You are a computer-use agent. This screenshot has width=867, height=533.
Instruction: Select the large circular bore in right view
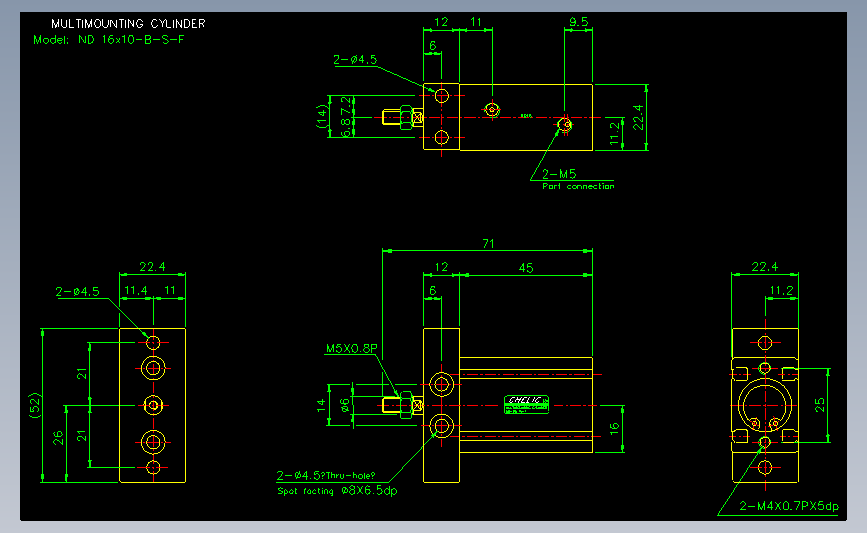765,405
